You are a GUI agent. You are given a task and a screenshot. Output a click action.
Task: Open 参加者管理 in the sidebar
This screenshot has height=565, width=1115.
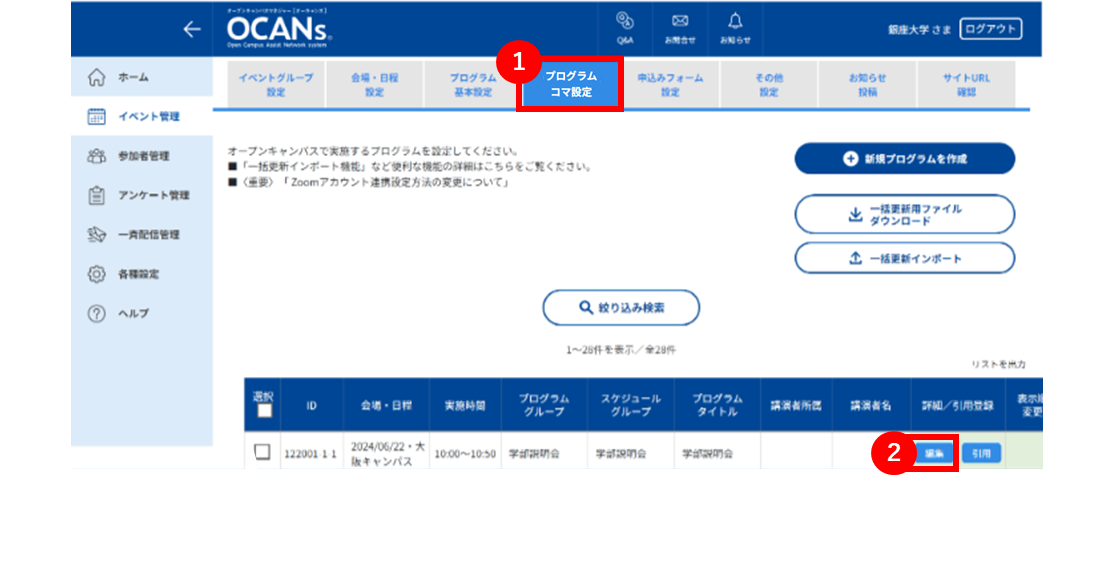pyautogui.click(x=142, y=156)
